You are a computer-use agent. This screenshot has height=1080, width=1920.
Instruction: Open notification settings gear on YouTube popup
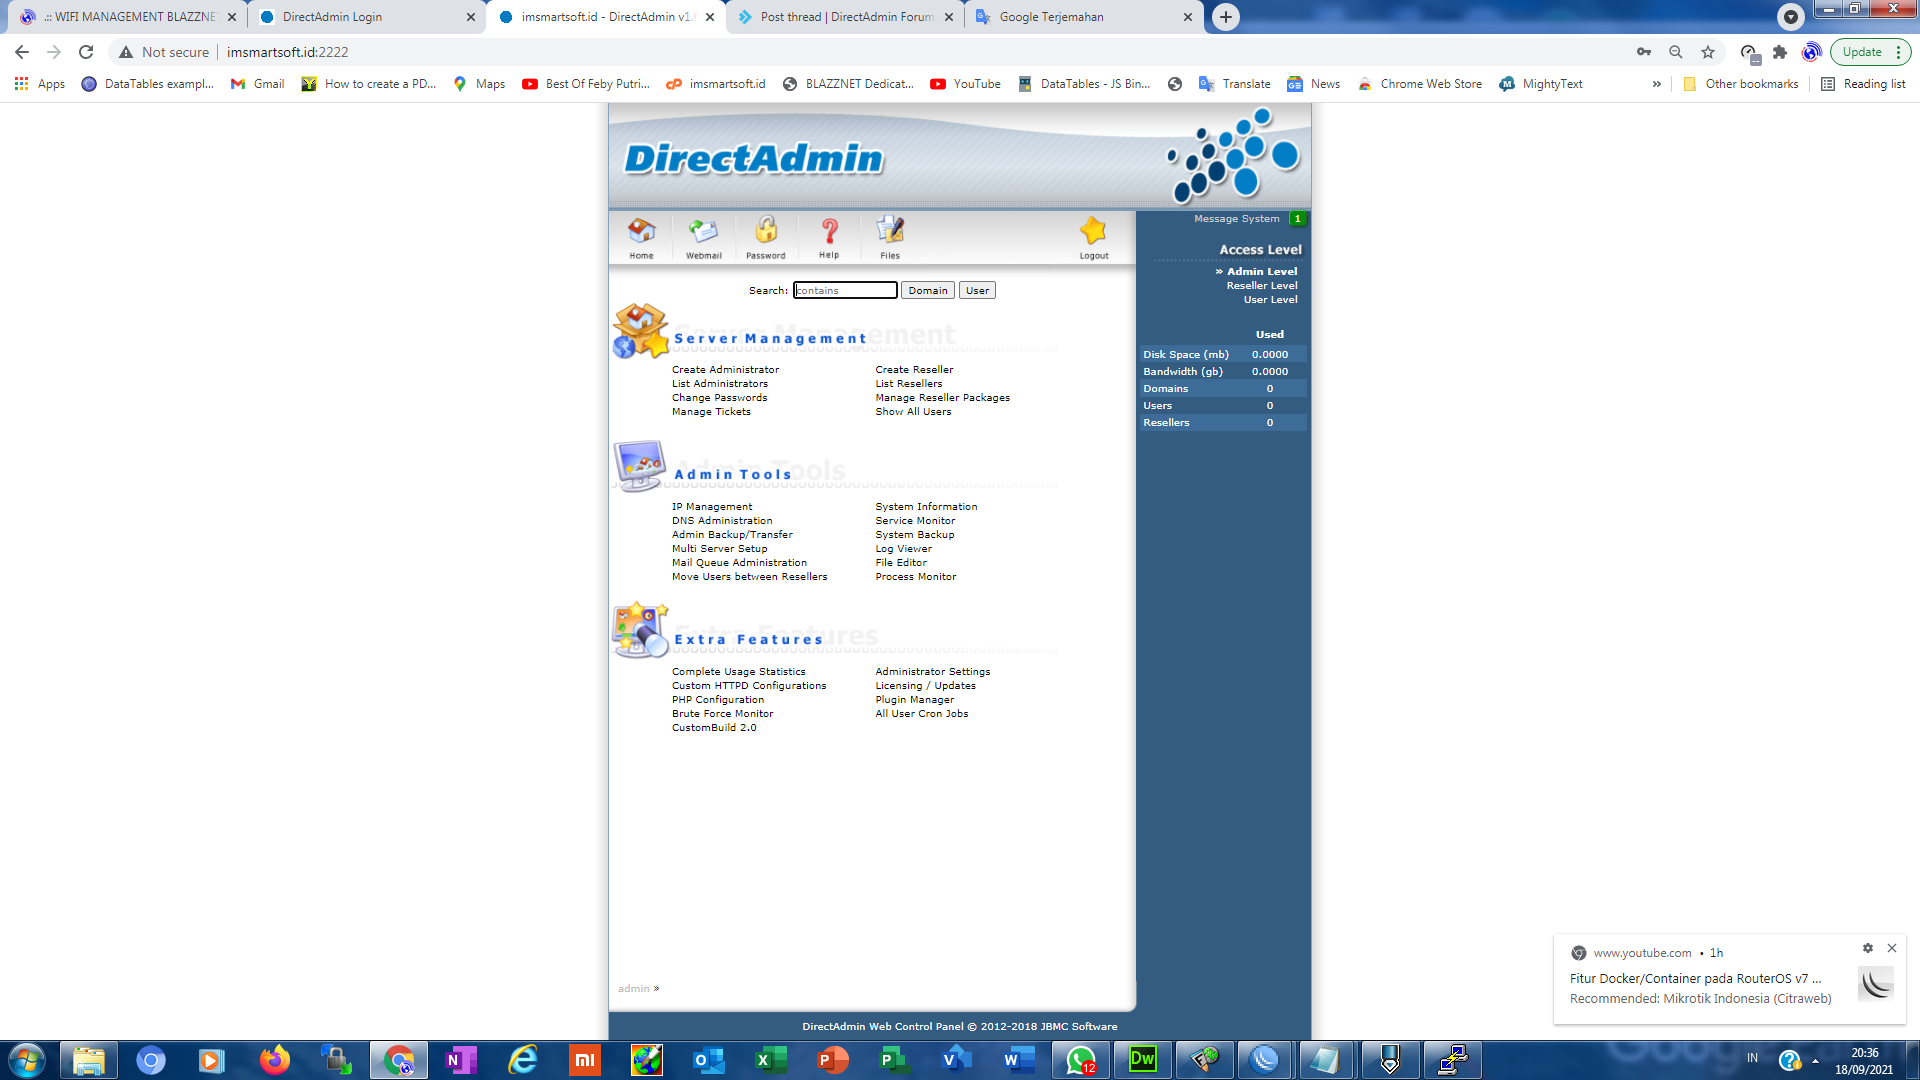coord(1868,948)
